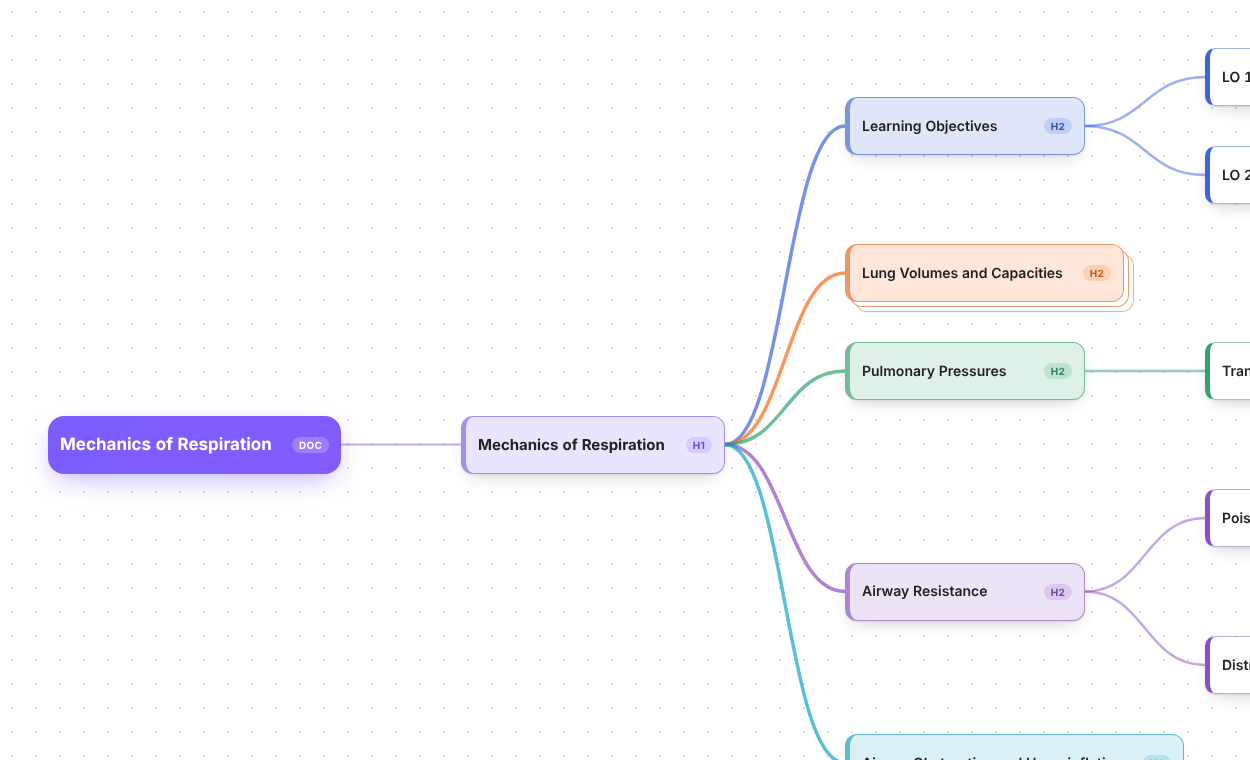Open the LO 1 child node
Image resolution: width=1250 pixels, height=760 pixels.
click(1228, 77)
